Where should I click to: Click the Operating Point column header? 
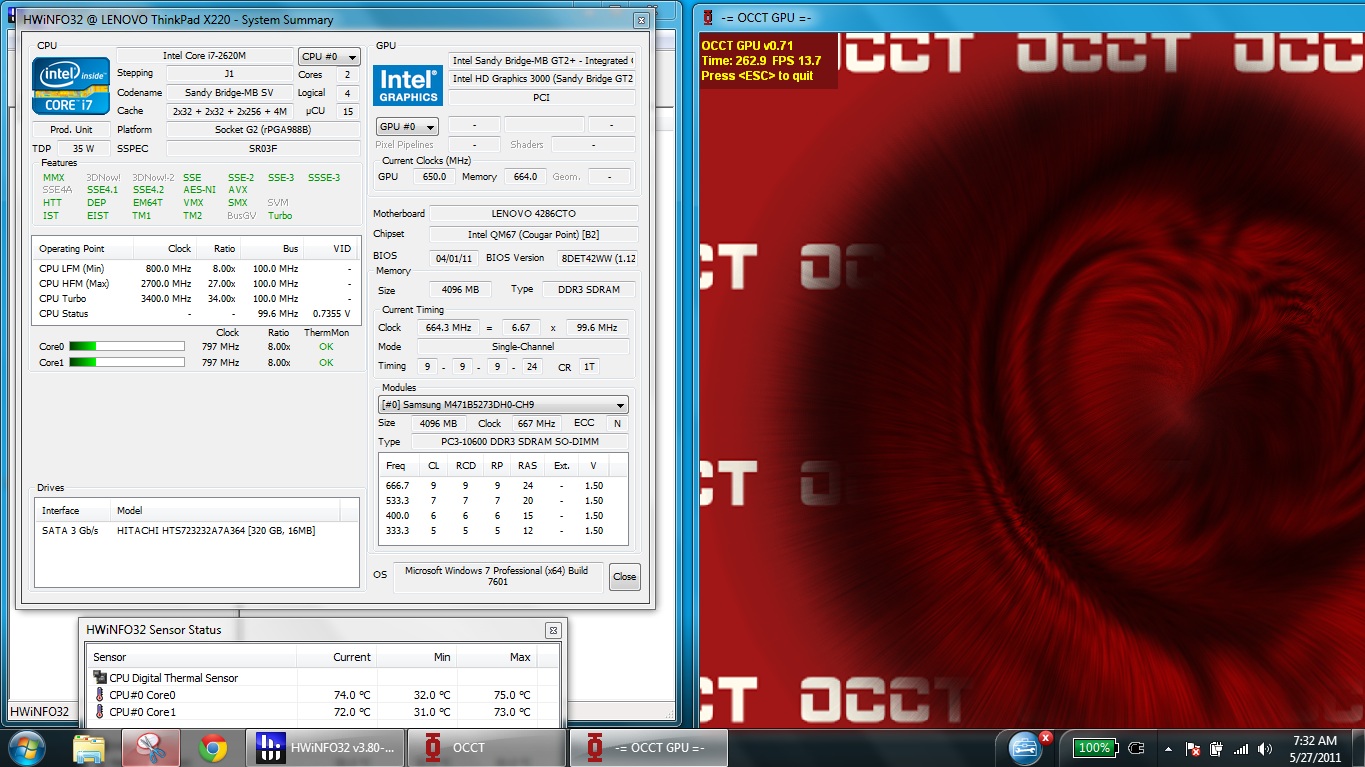[x=83, y=249]
